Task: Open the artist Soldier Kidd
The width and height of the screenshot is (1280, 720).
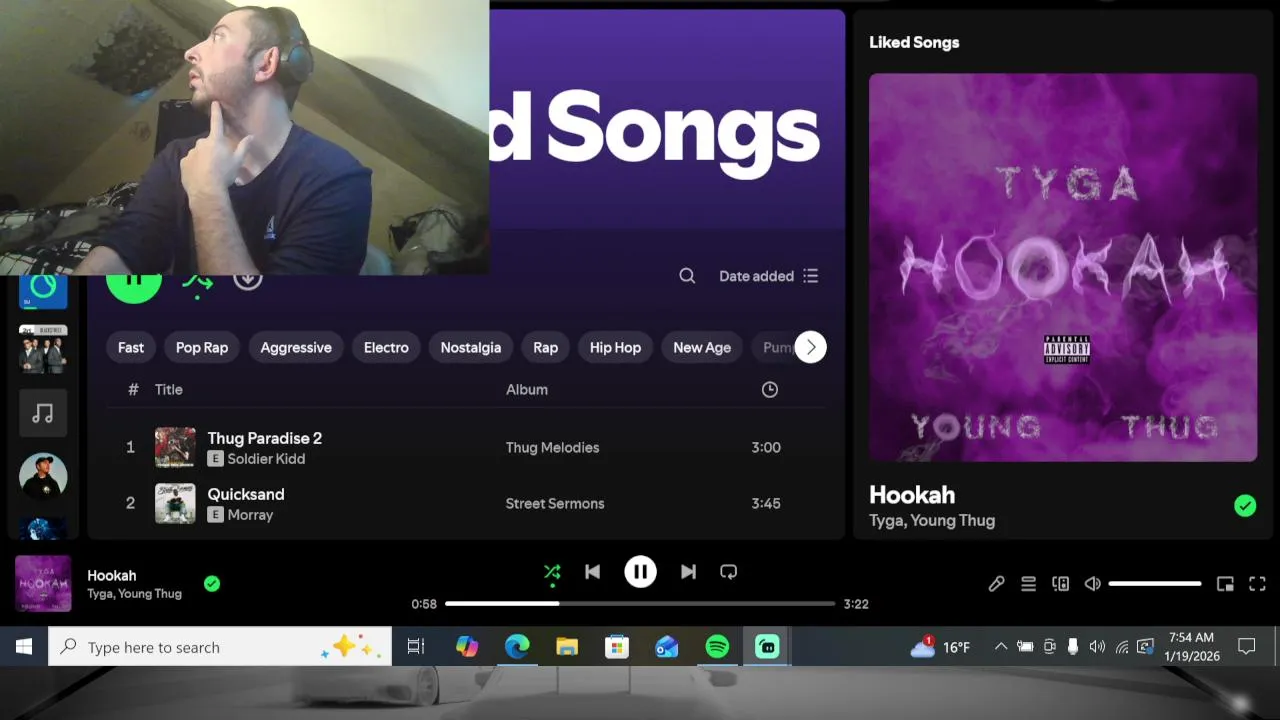Action: tap(266, 459)
